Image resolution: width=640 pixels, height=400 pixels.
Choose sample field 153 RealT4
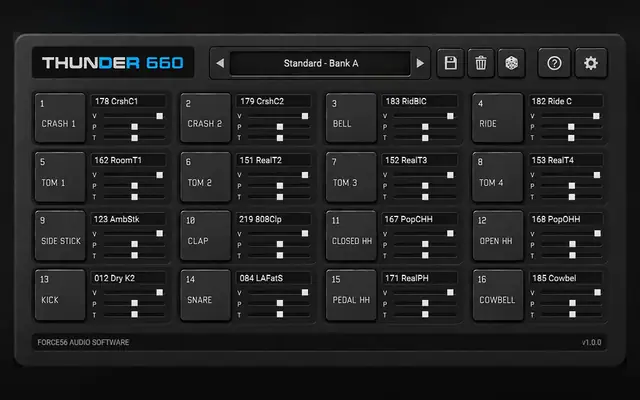566,160
